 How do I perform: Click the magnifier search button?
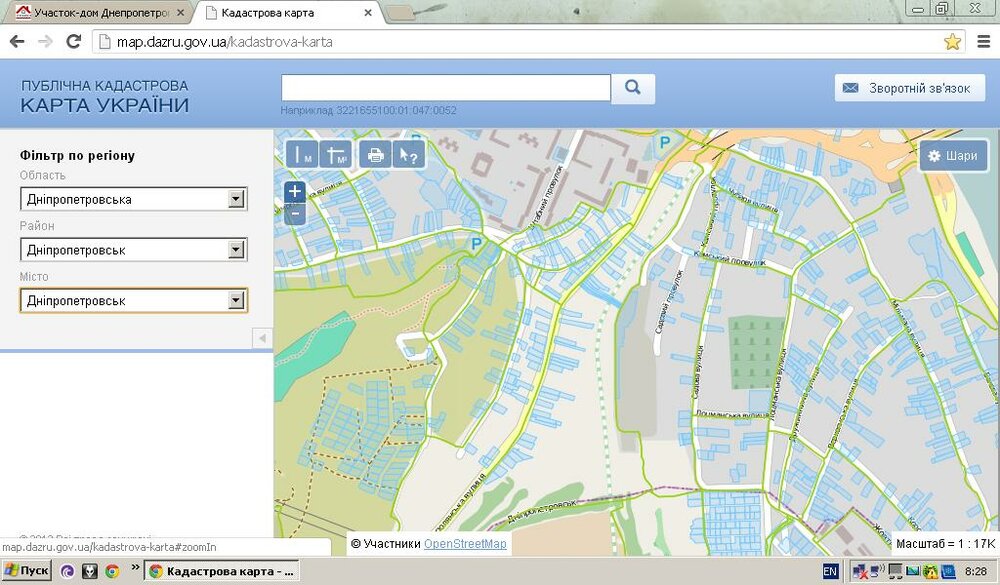(x=633, y=88)
